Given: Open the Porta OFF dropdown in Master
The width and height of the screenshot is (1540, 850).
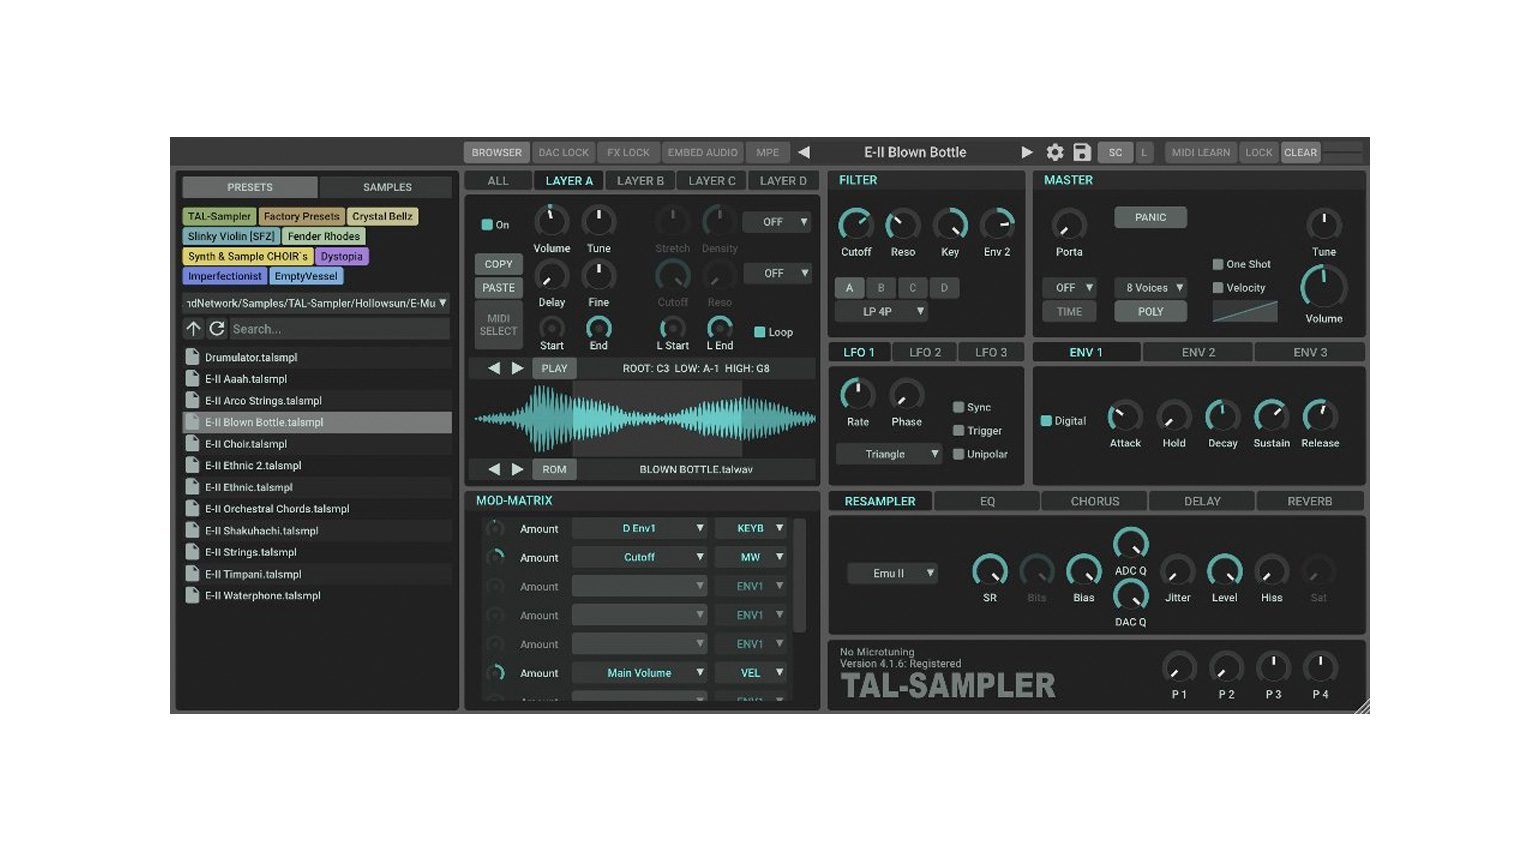Looking at the screenshot, I should tap(1069, 288).
